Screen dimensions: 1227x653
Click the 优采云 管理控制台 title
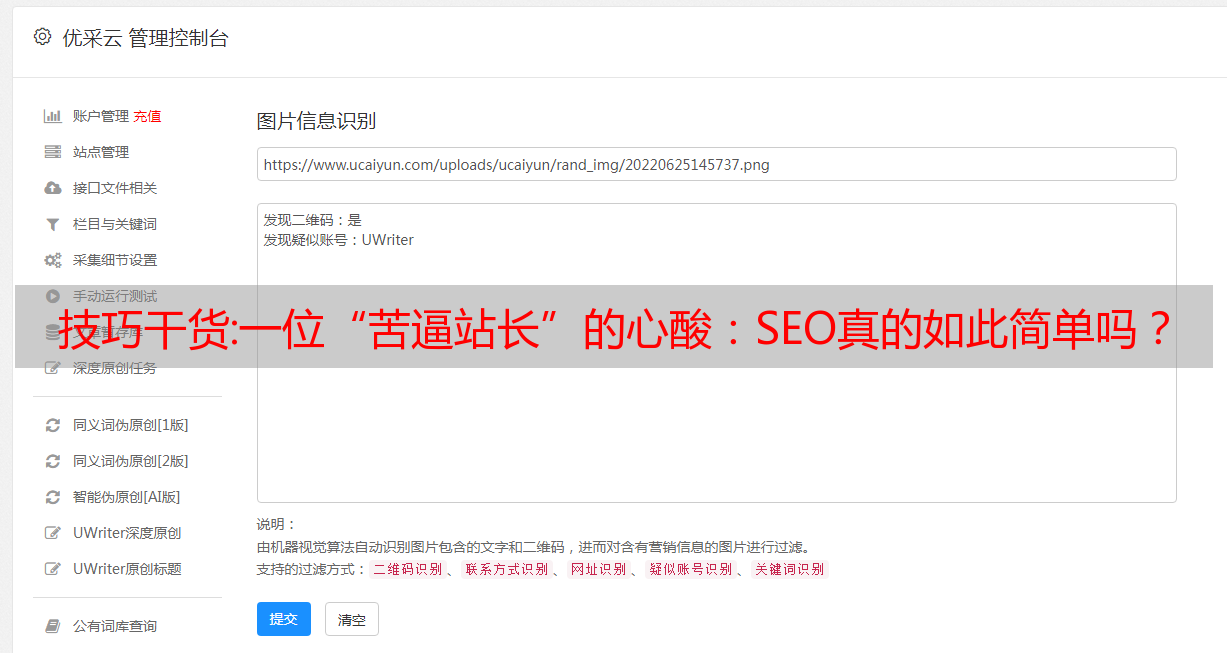[x=146, y=38]
